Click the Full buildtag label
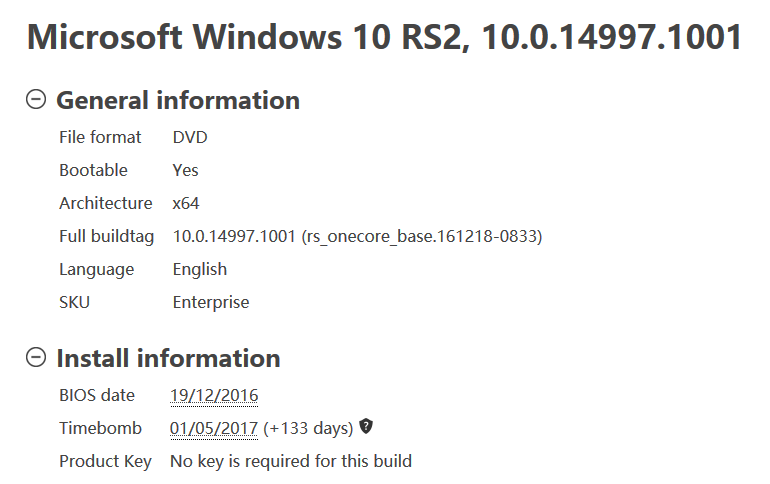 (106, 236)
